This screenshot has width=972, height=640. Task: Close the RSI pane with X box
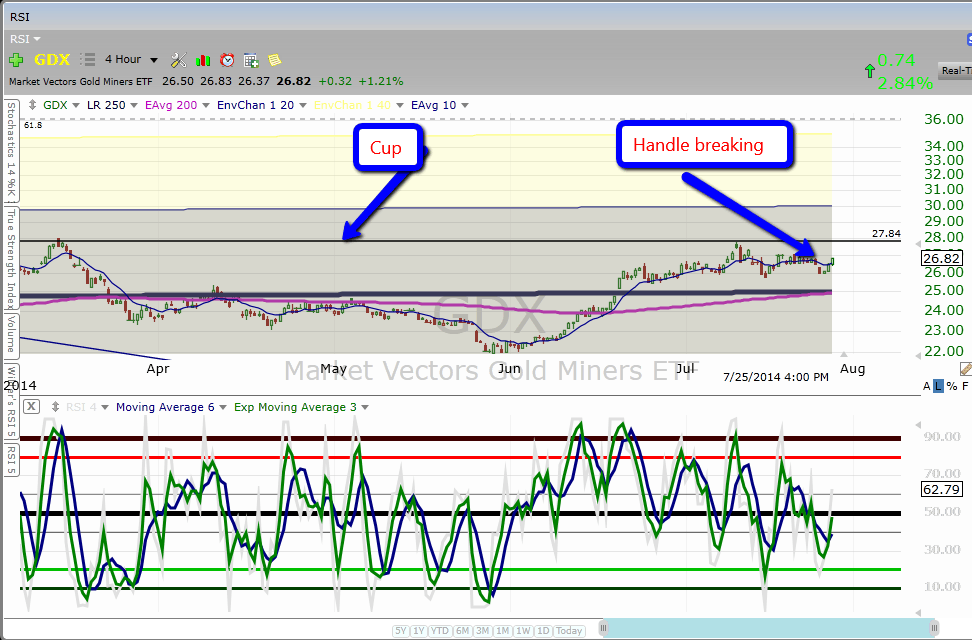tap(31, 406)
